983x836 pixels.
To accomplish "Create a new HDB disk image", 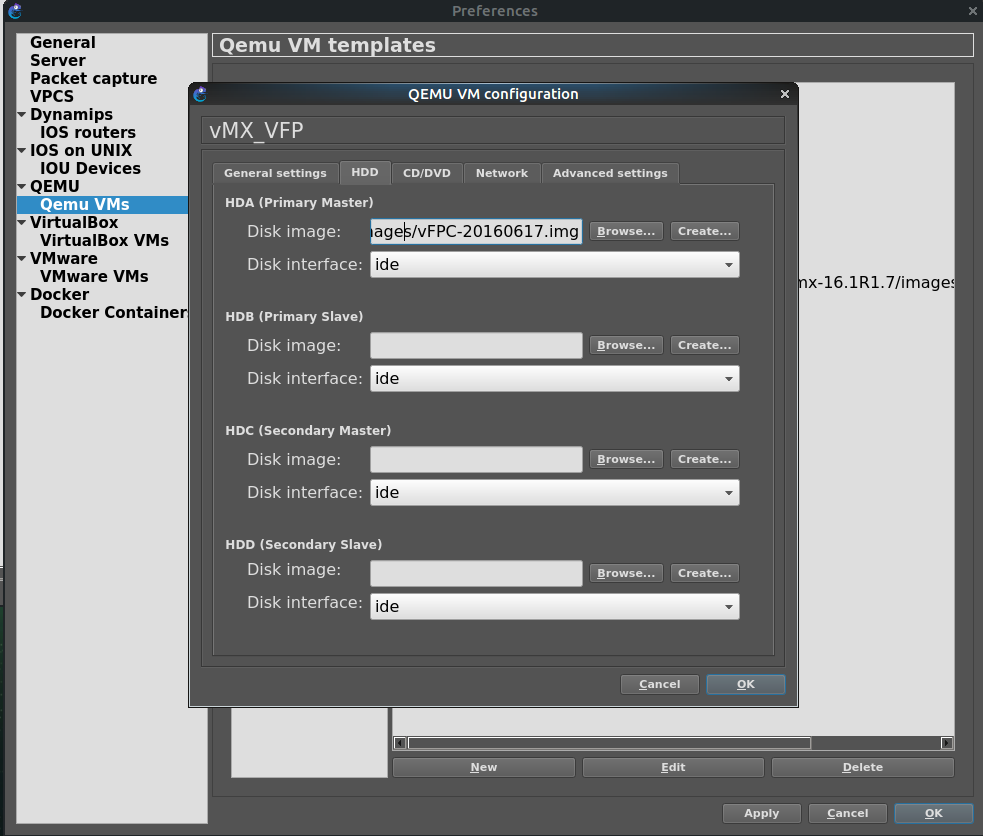I will (705, 345).
